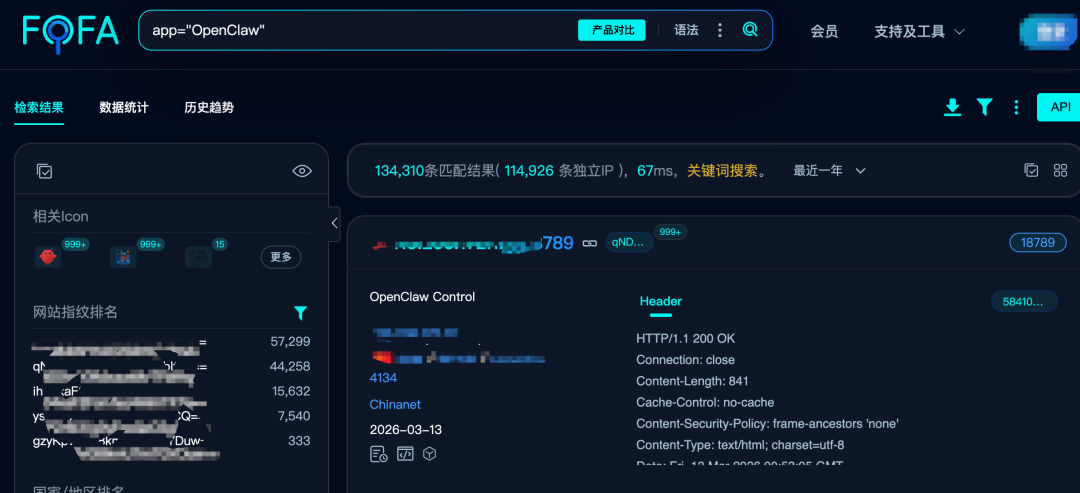This screenshot has width=1080, height=493.
Task: Open the filter funnel icon in top toolbar
Action: [985, 107]
